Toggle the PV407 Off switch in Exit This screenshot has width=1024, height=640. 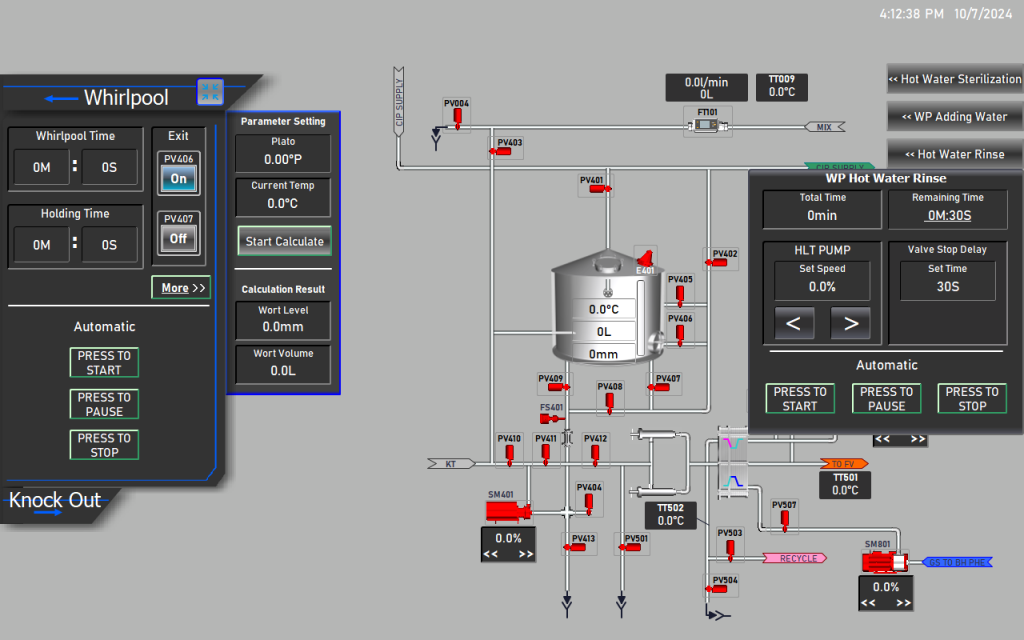click(x=178, y=238)
